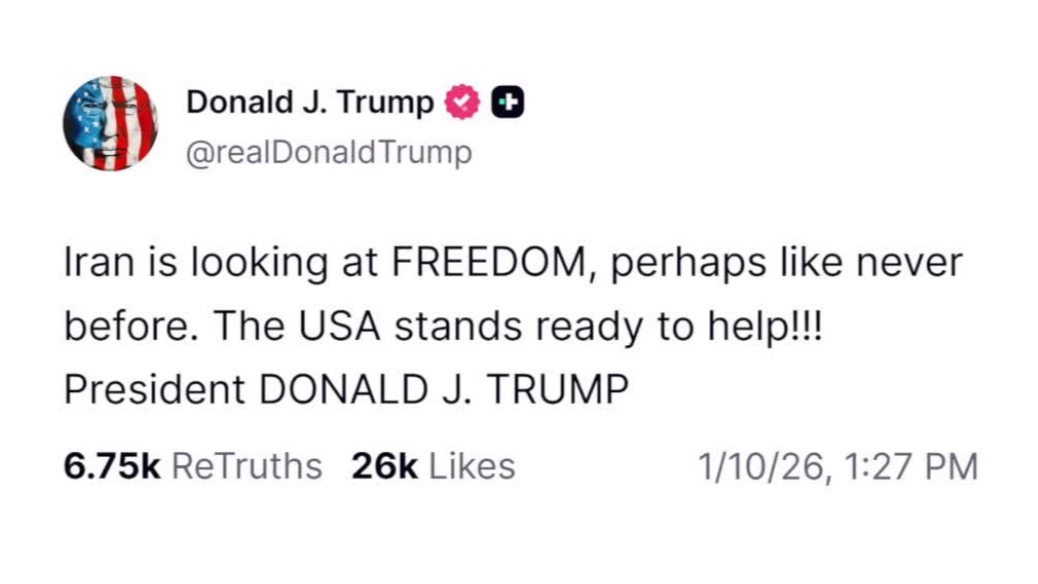Image resolution: width=1038 pixels, height=584 pixels.
Task: Click the ReTruths label
Action: tap(247, 466)
